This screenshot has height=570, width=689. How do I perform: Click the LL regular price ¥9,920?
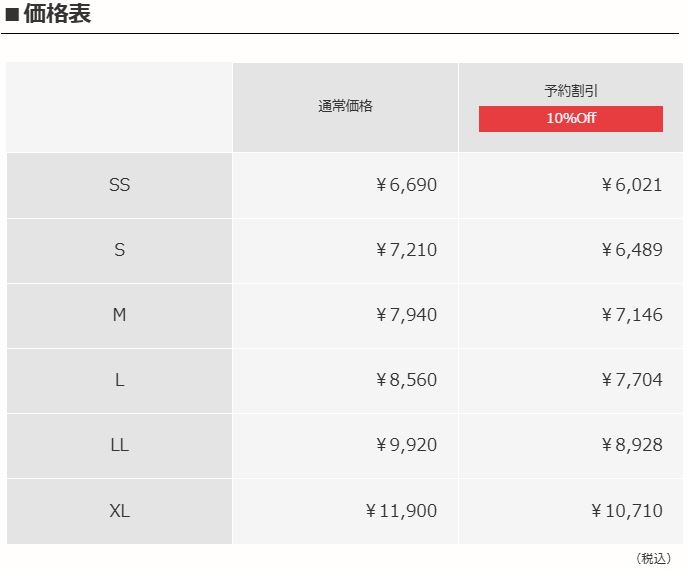click(406, 445)
